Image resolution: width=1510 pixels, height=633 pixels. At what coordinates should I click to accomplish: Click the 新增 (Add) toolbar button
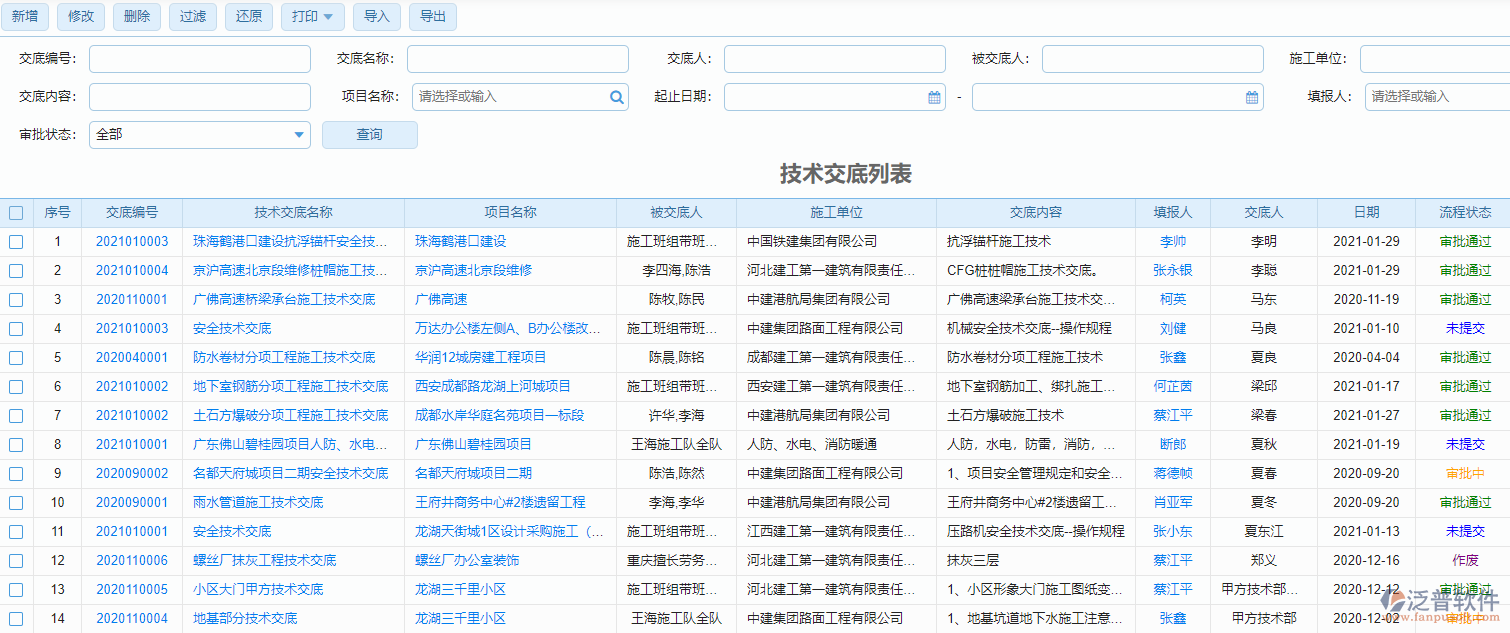(25, 16)
